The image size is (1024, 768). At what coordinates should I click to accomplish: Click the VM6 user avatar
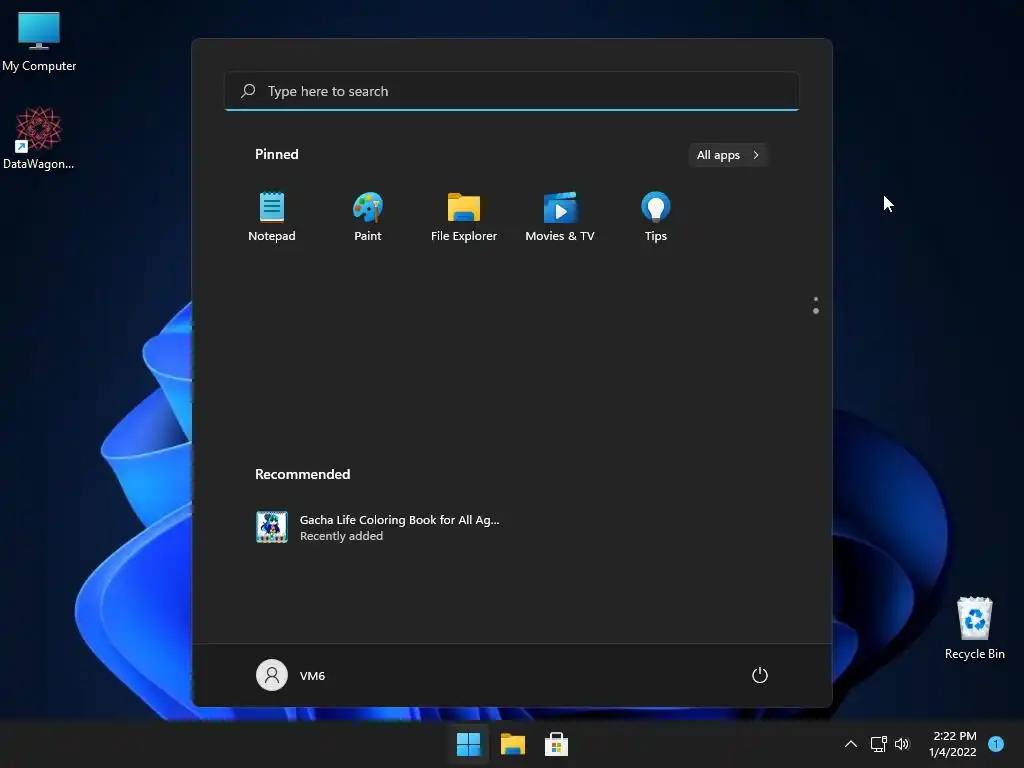[272, 675]
